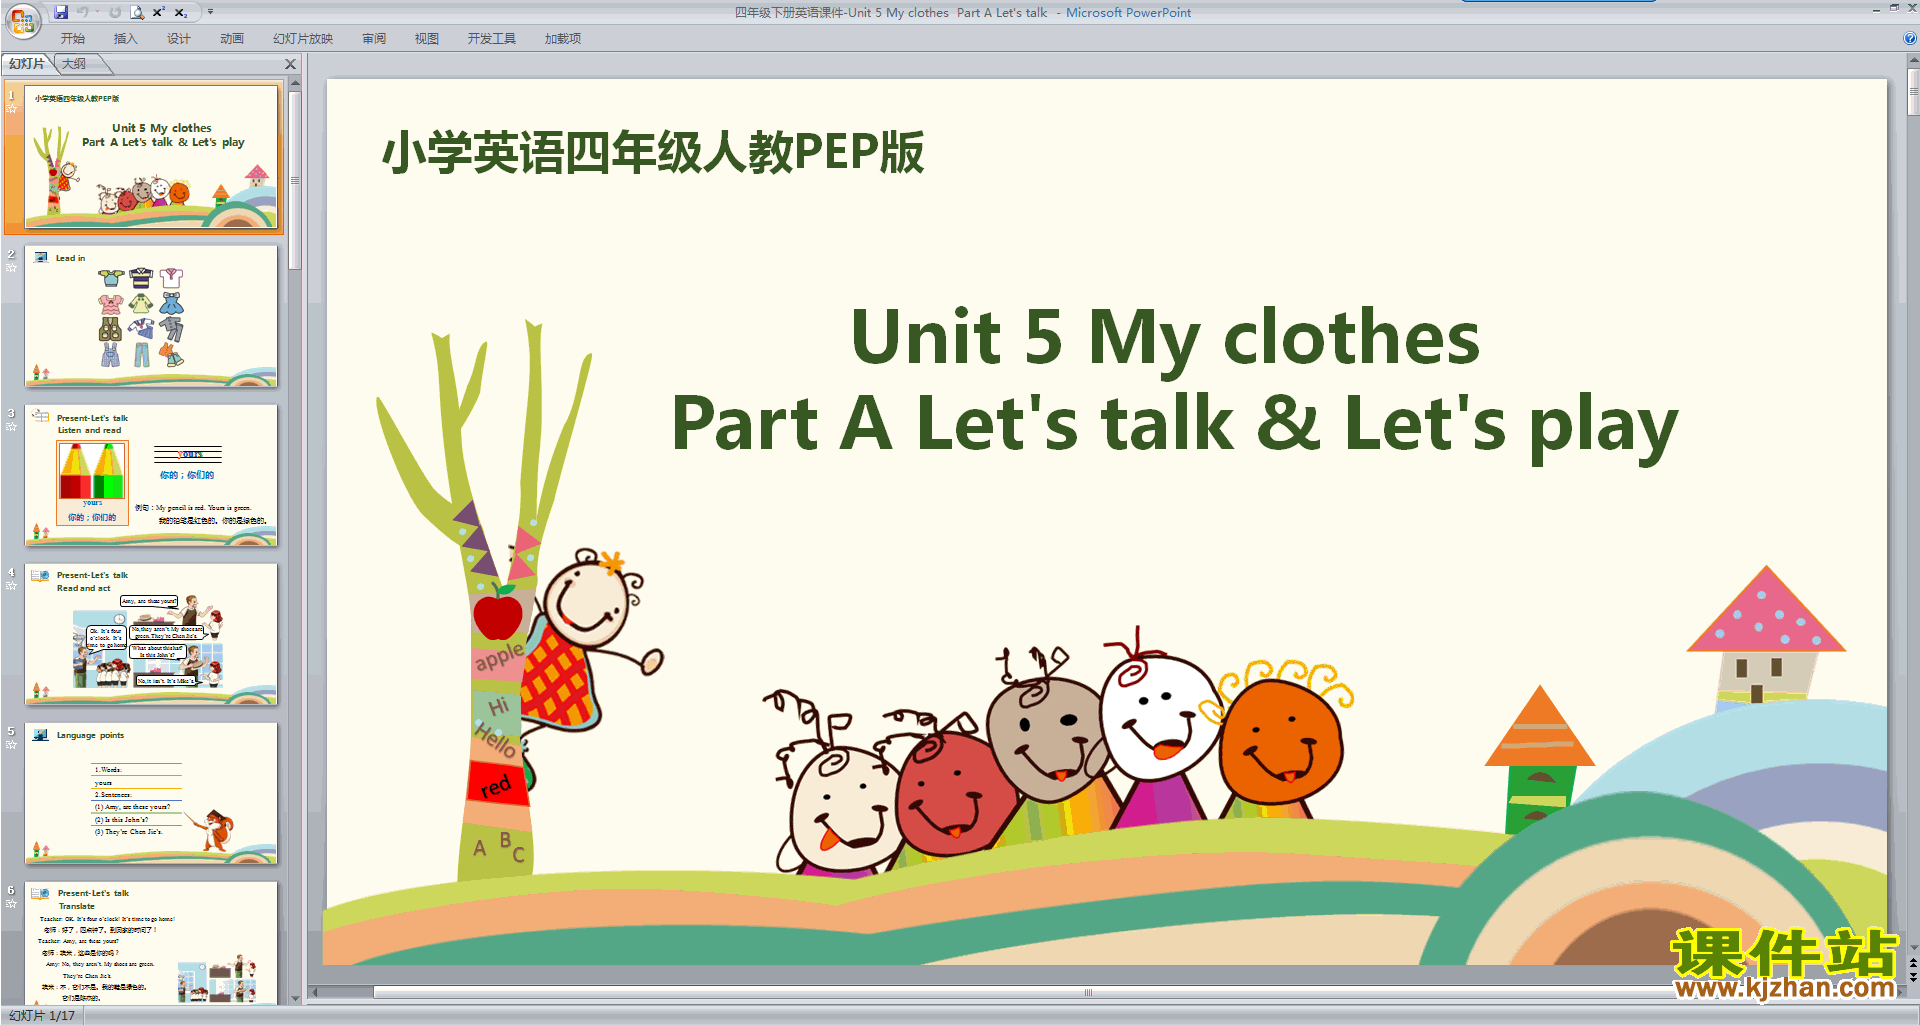This screenshot has height=1025, width=1920.
Task: Click horizontal scrollbar left arrow
Action: 314,993
